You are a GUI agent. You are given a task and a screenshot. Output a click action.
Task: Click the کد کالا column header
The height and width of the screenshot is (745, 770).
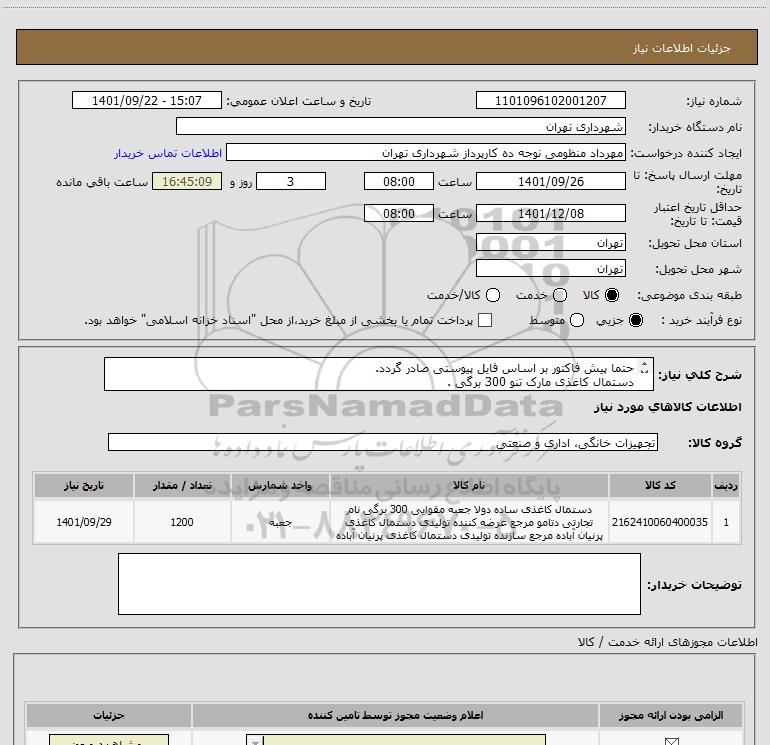tap(660, 485)
